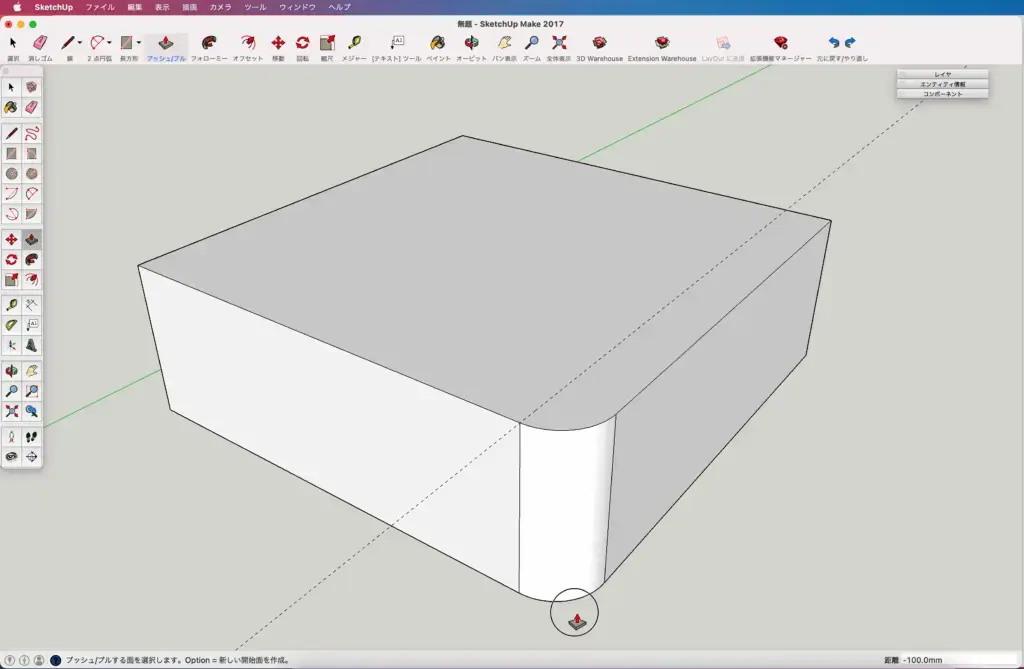Select the Dimension tool in left palette
The width and height of the screenshot is (1024, 669).
(x=31, y=304)
